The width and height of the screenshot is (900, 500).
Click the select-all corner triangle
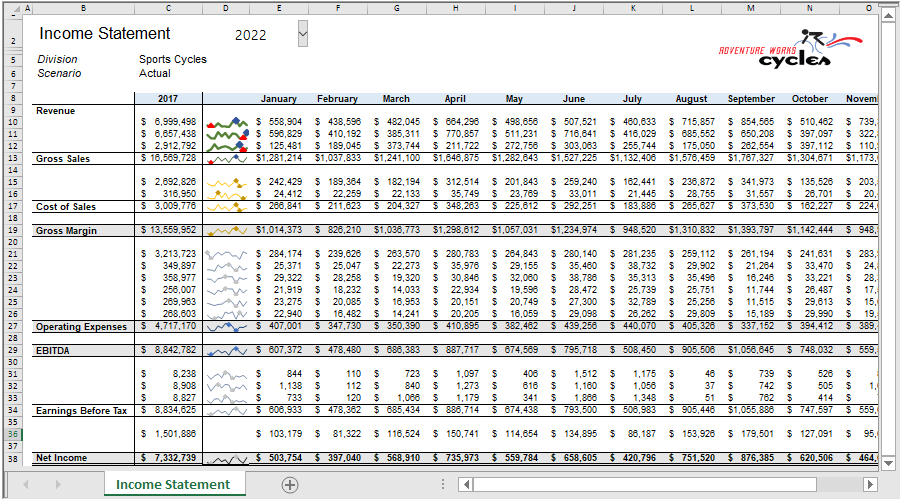tap(14, 9)
